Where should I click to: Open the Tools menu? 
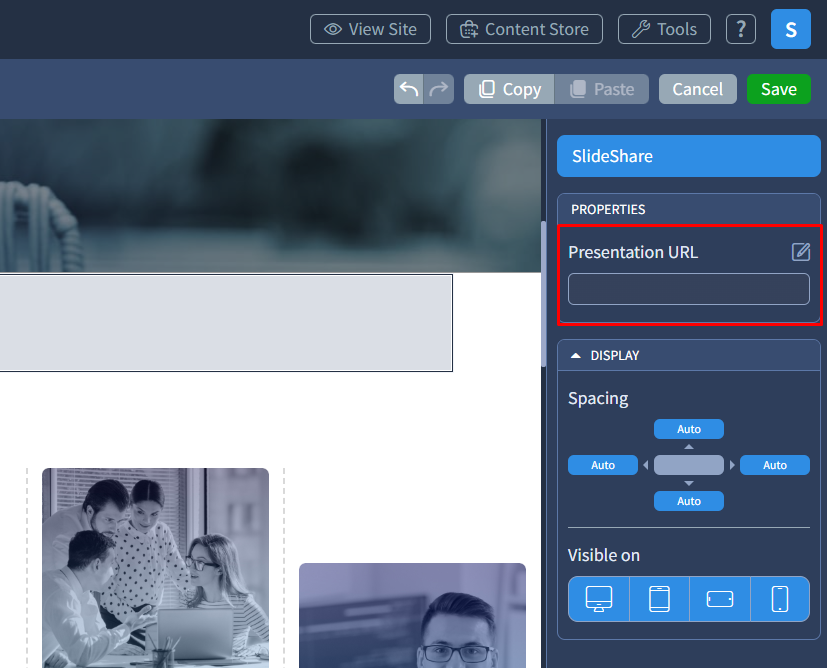coord(664,29)
